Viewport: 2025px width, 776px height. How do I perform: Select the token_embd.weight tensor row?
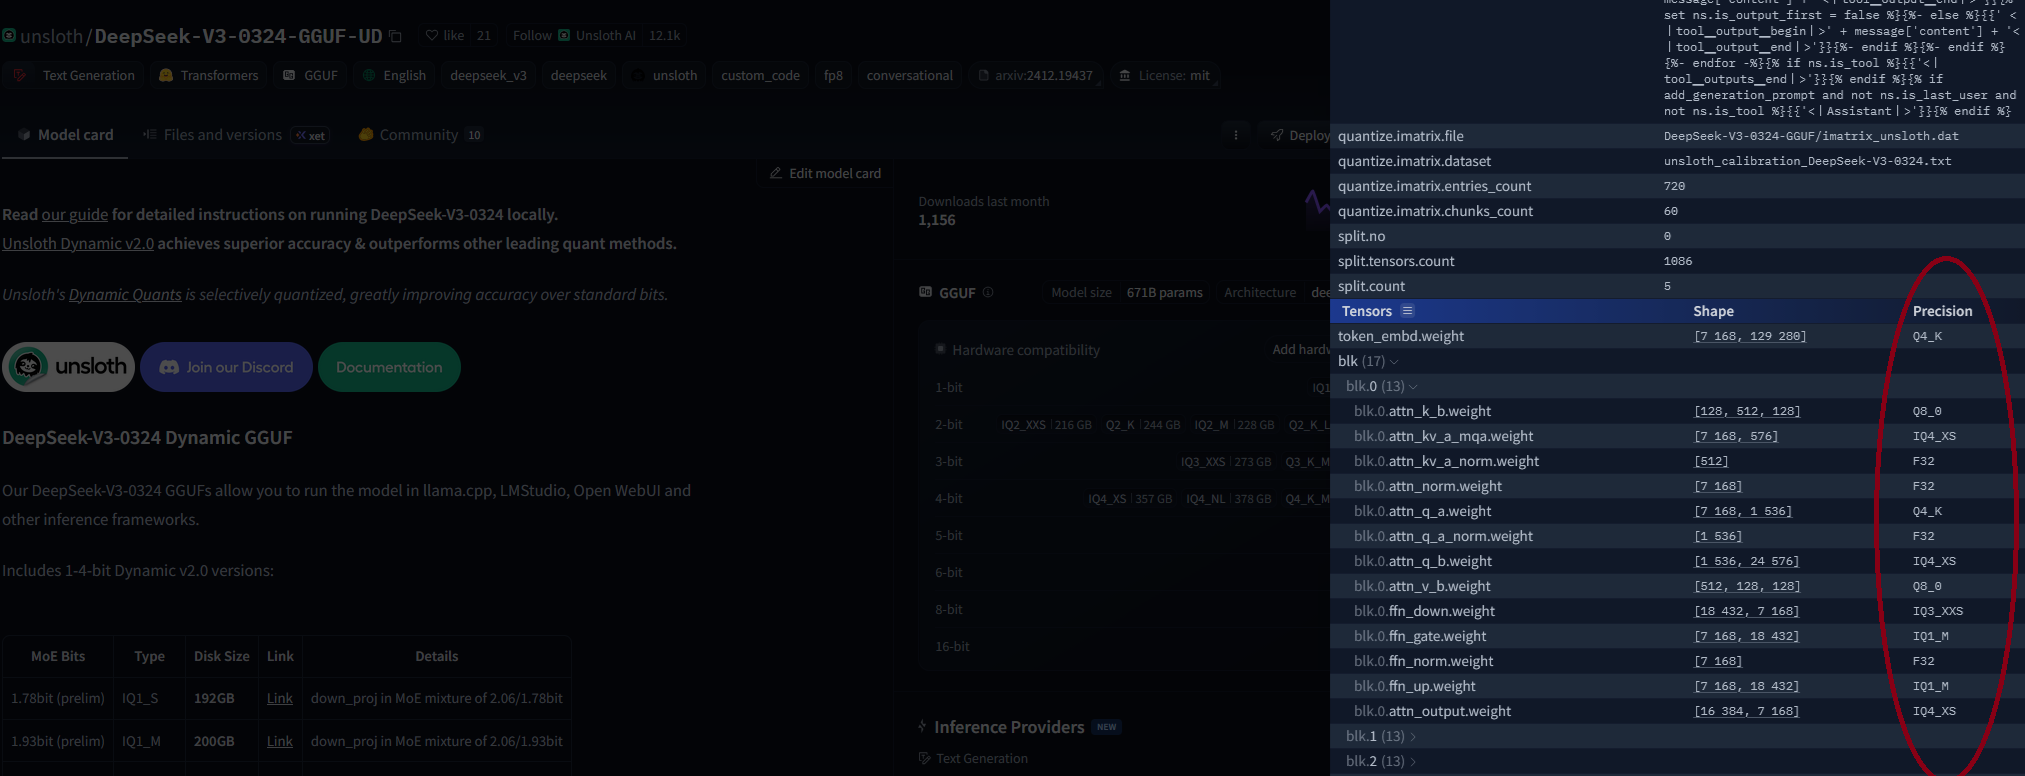click(x=1677, y=336)
